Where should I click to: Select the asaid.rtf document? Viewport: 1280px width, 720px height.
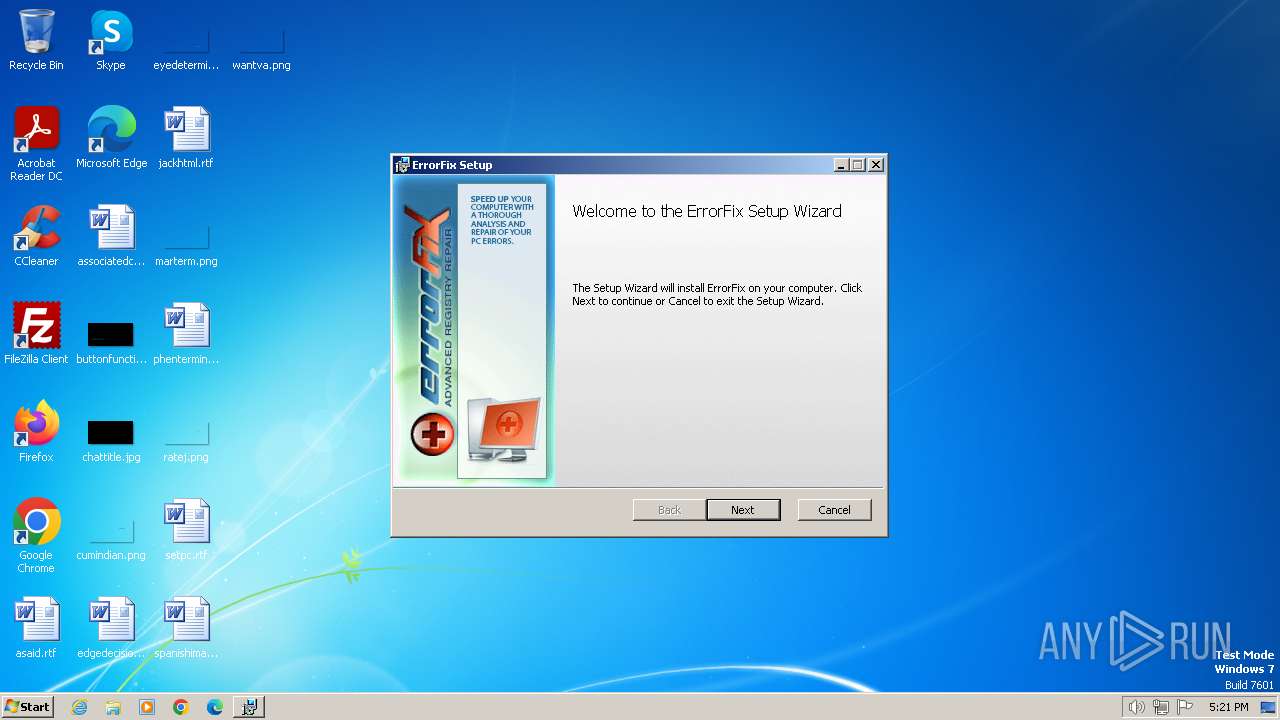click(36, 628)
